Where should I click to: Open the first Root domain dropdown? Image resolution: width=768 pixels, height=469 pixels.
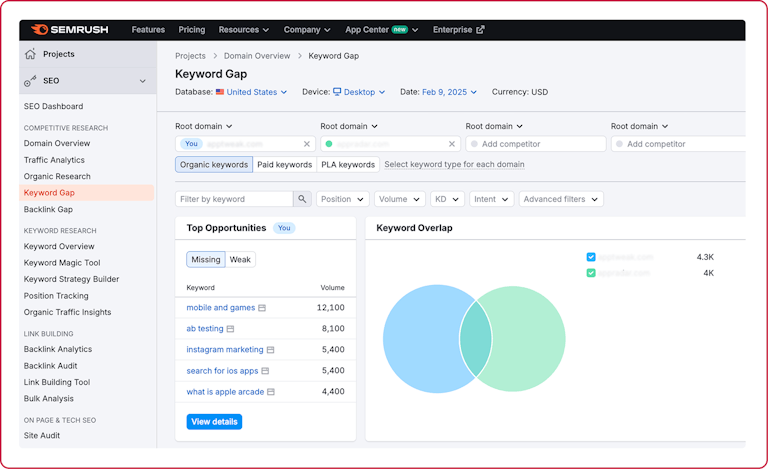(x=203, y=126)
